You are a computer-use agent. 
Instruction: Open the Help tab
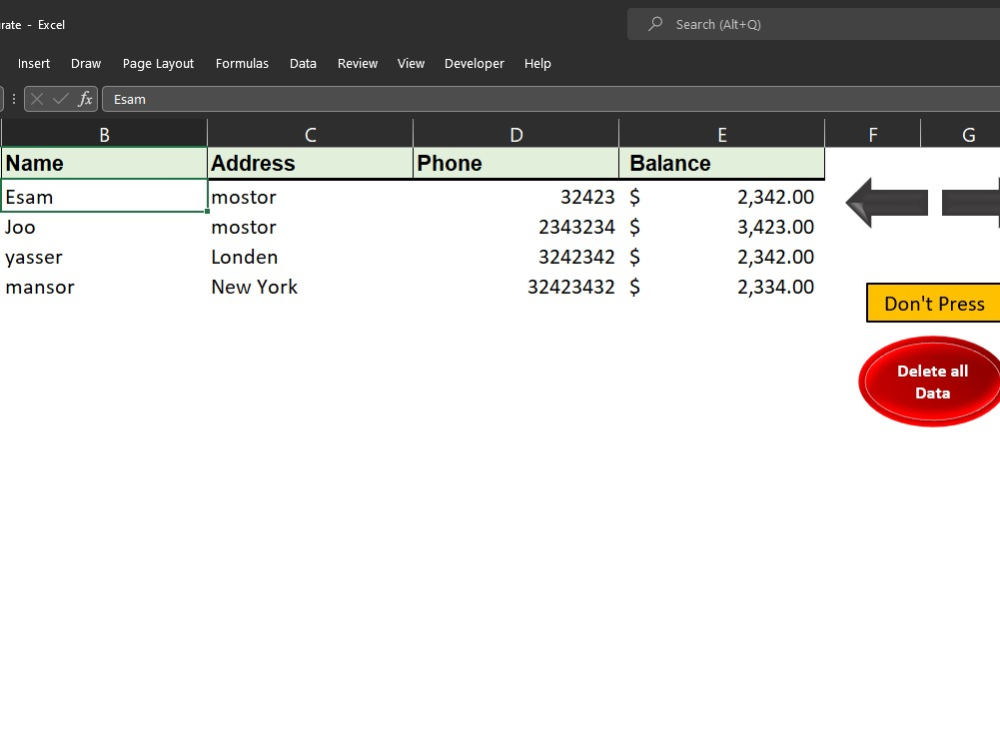[538, 64]
